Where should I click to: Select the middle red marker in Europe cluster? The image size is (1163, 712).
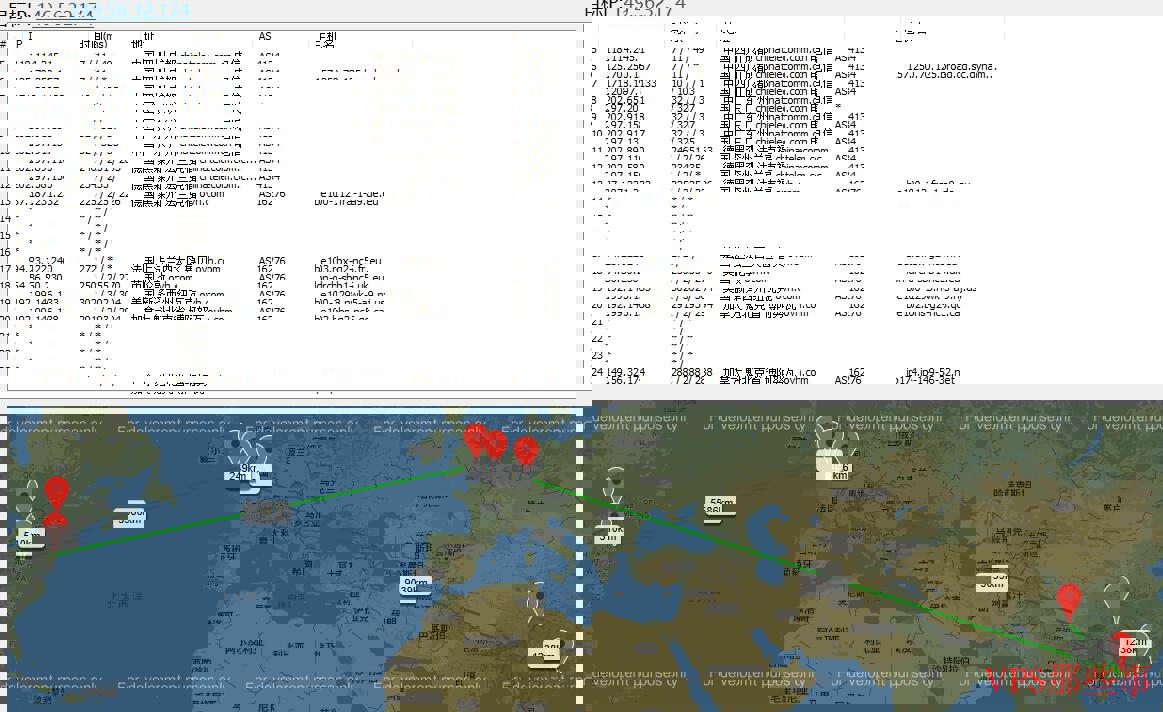pyautogui.click(x=494, y=443)
